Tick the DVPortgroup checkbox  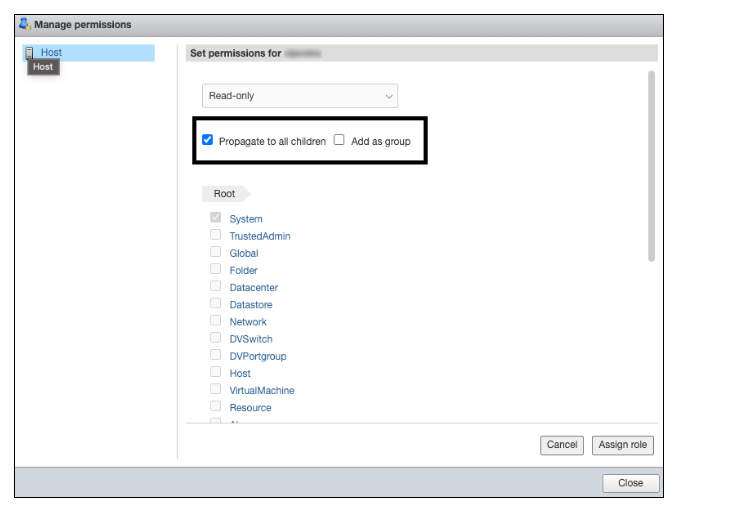tap(215, 355)
